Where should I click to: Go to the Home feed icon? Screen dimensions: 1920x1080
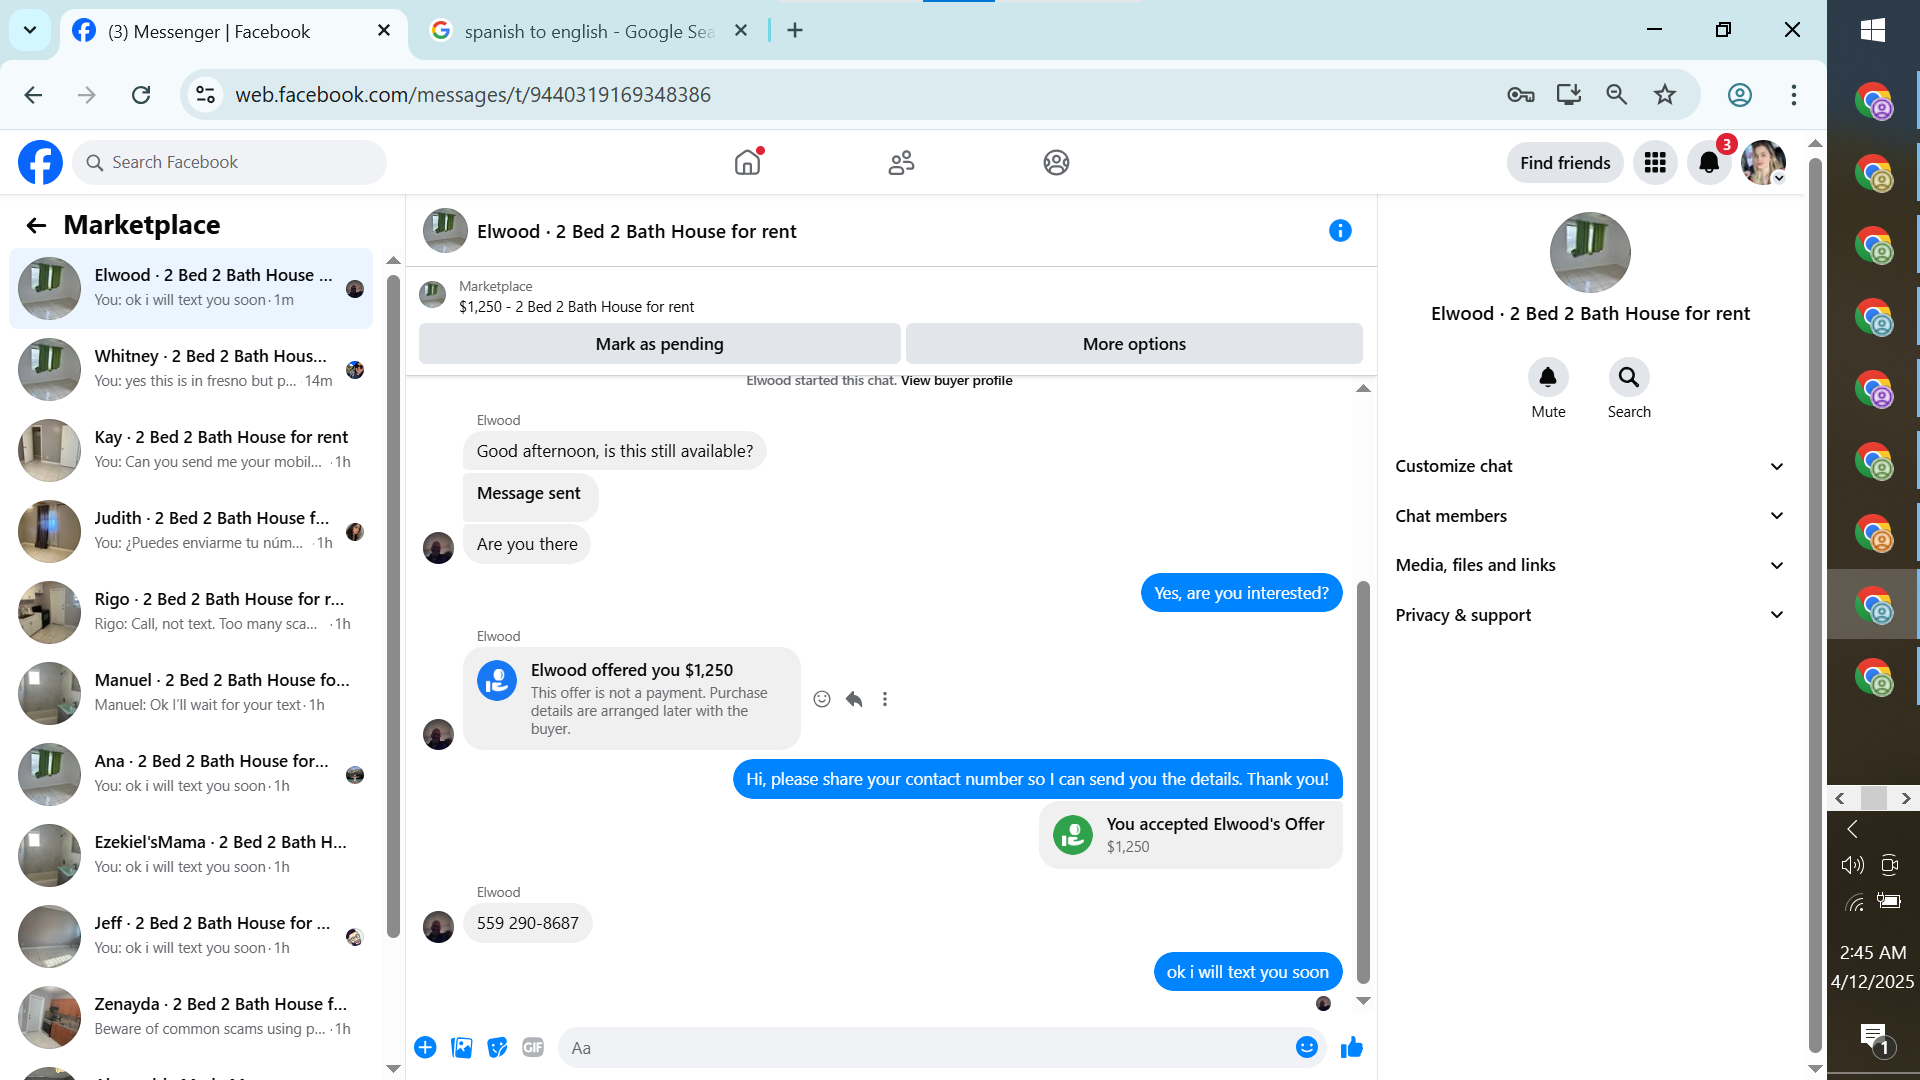pos(747,162)
